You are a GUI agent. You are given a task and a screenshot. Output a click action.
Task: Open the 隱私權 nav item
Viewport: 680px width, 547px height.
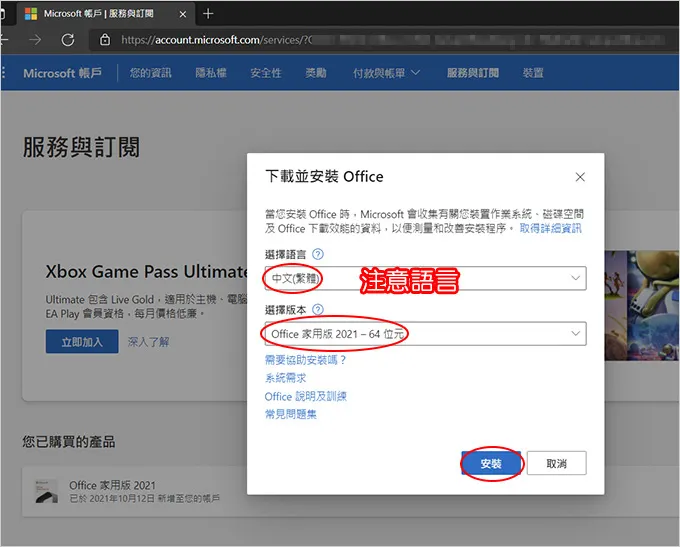(211, 73)
